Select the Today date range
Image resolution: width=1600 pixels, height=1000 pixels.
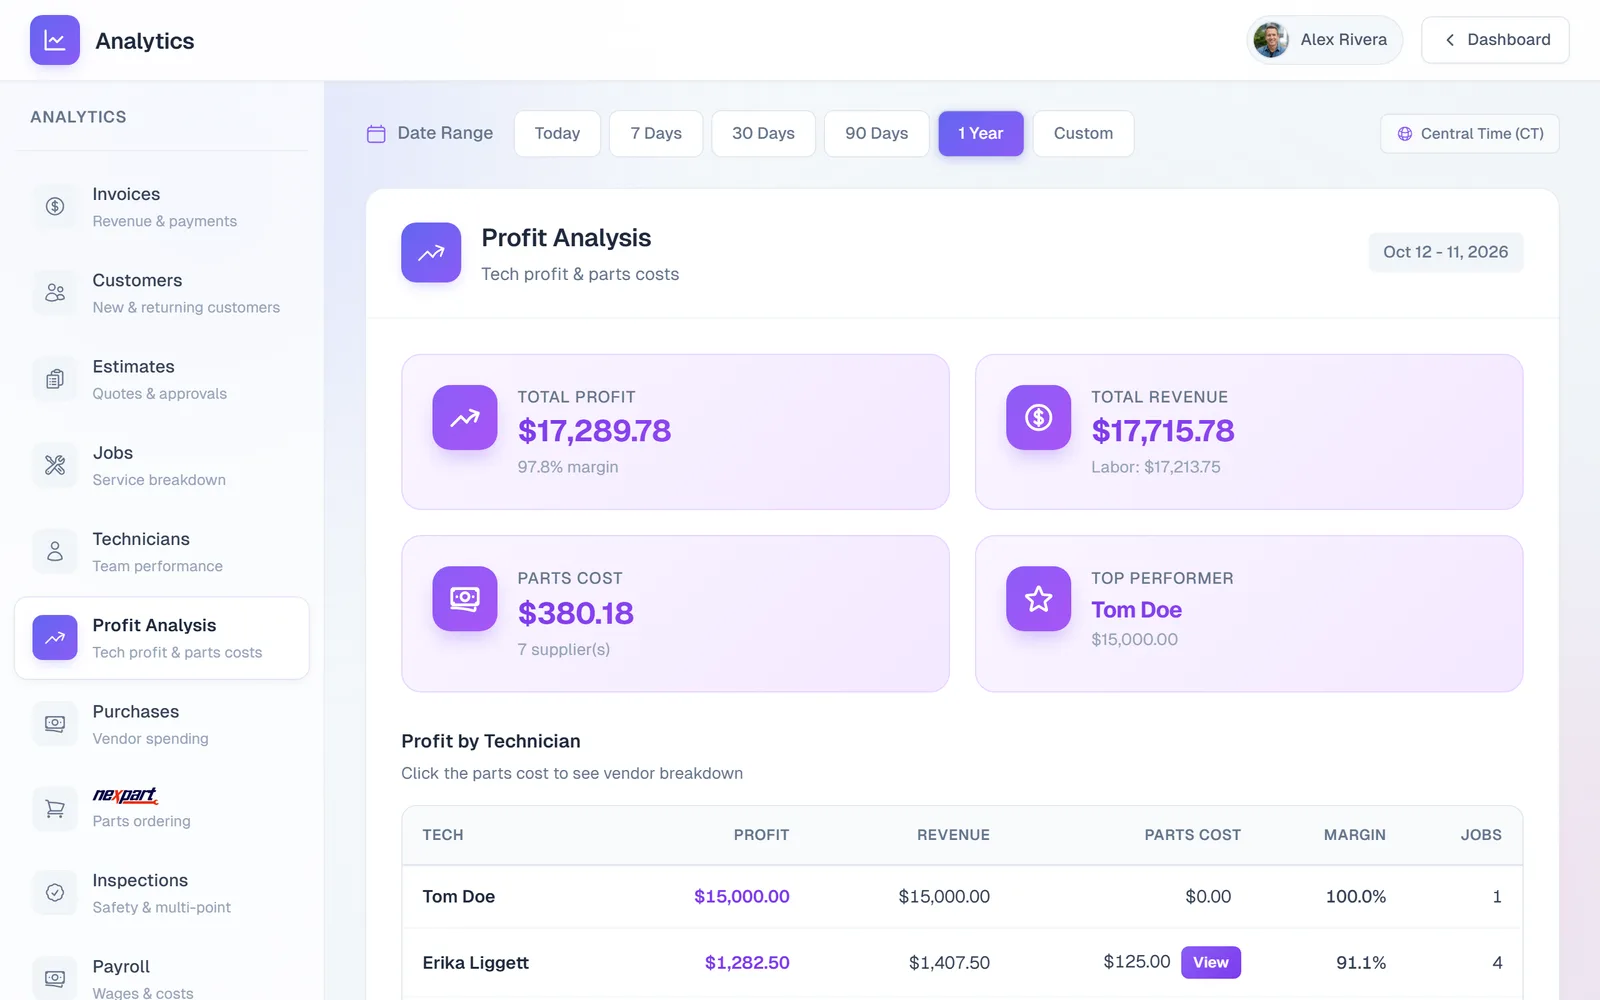click(x=557, y=134)
